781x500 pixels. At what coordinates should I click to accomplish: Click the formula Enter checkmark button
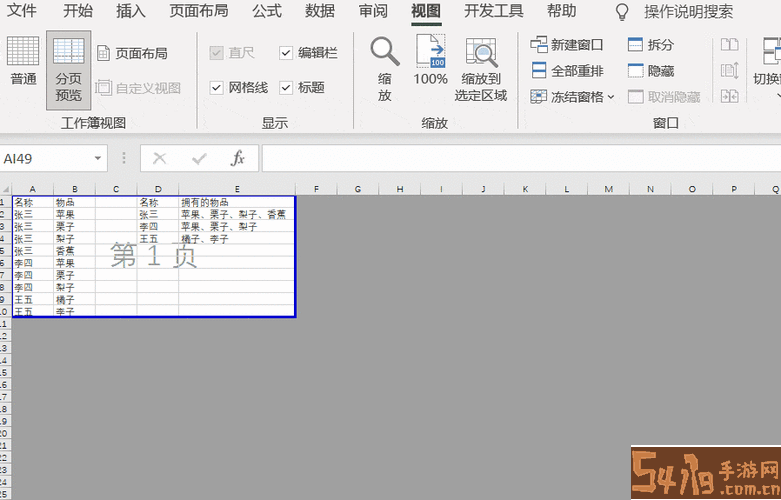pyautogui.click(x=199, y=158)
